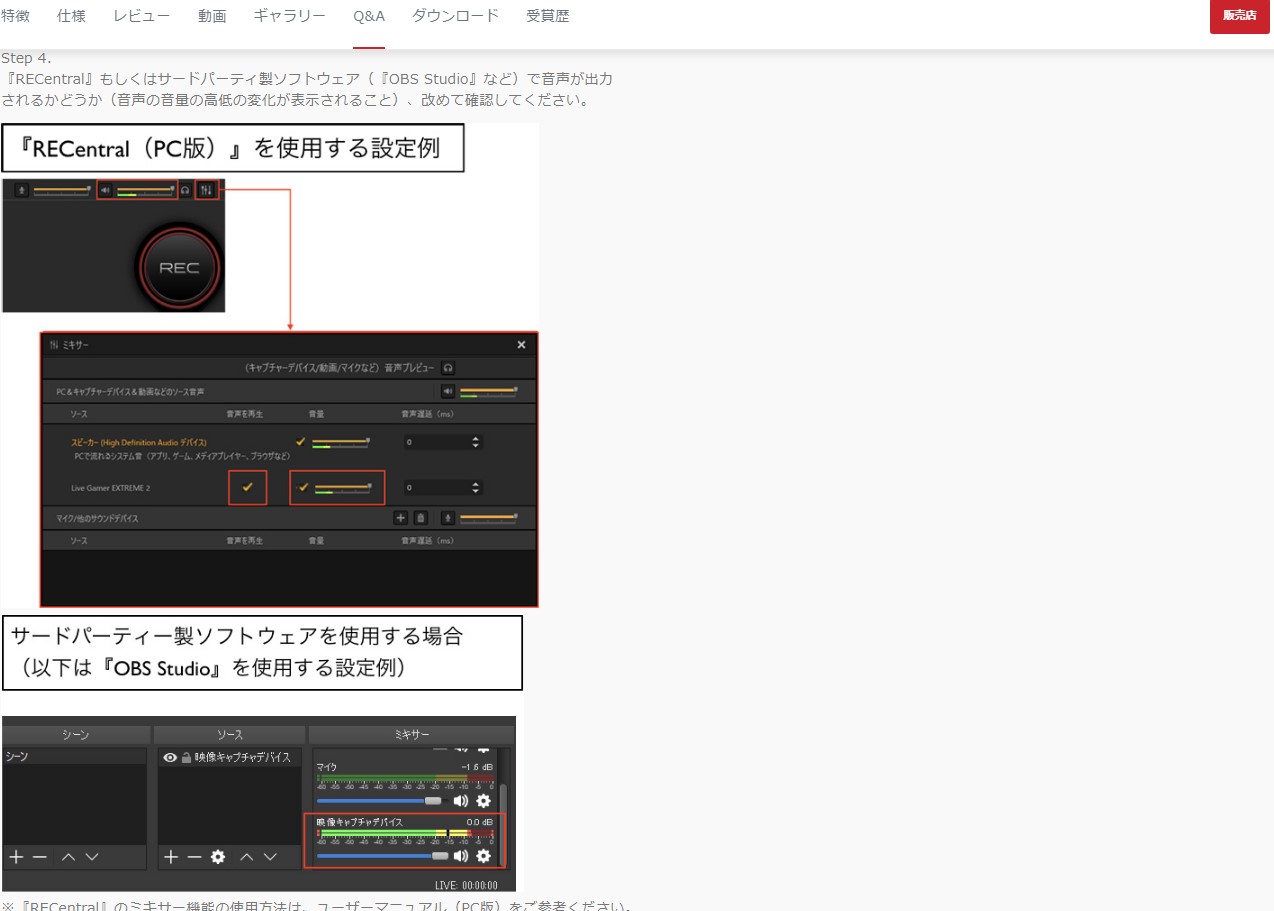The image size is (1274, 911).
Task: Add scene with plus in OBS シーン panel
Action: click(16, 857)
